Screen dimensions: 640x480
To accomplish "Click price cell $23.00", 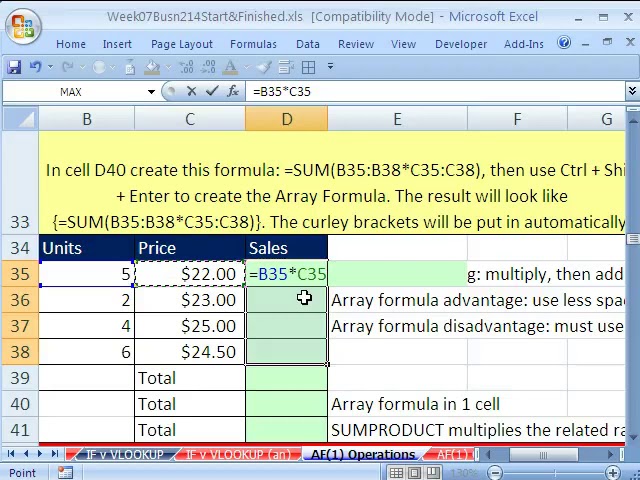I will pos(190,300).
